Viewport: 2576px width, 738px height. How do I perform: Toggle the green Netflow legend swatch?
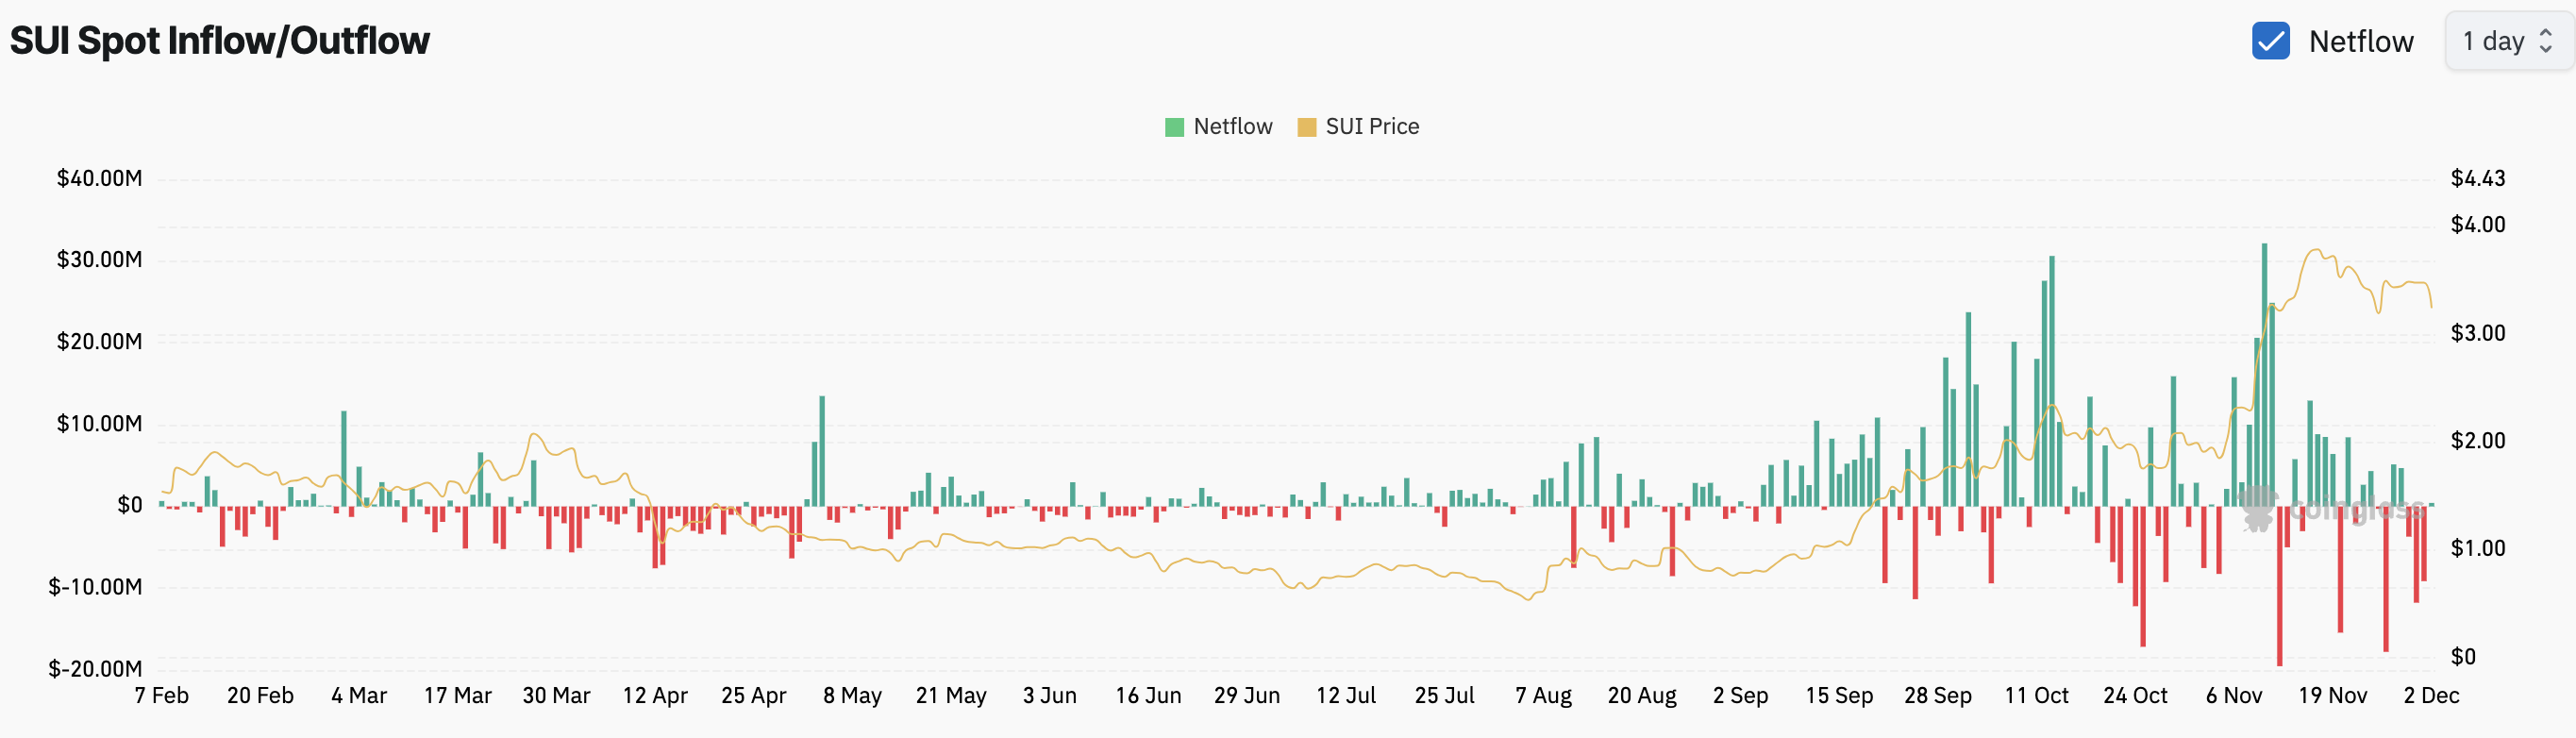click(1174, 127)
